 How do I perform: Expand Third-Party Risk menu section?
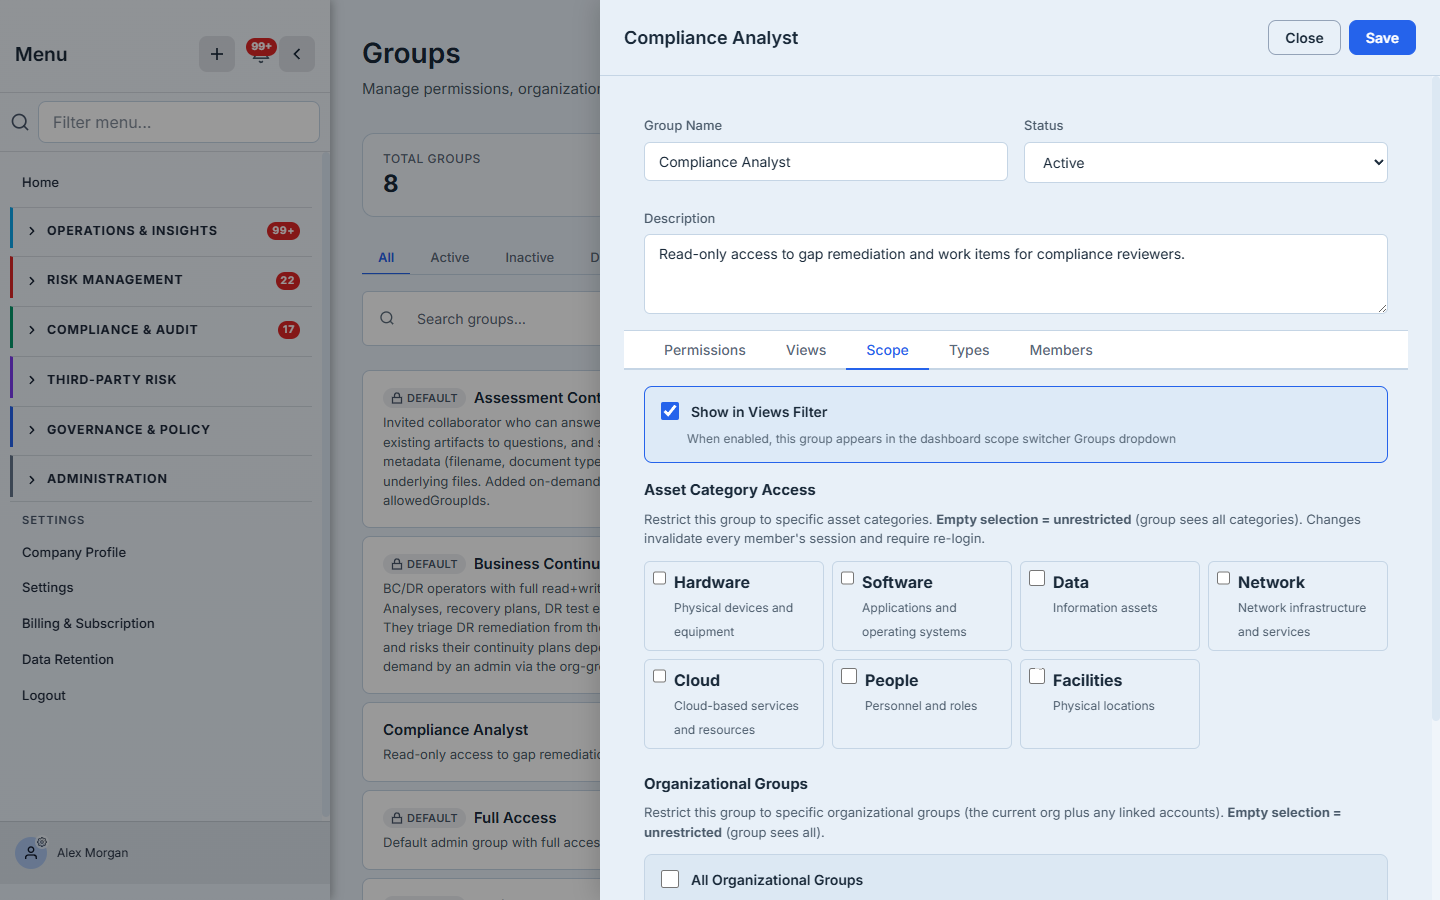(x=162, y=380)
